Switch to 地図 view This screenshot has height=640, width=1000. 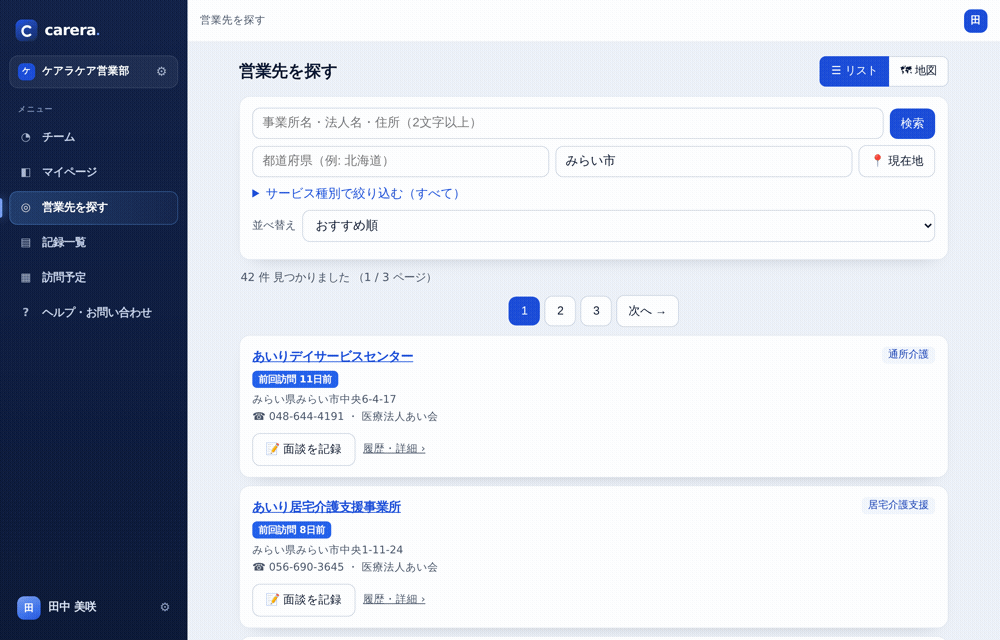coord(918,71)
